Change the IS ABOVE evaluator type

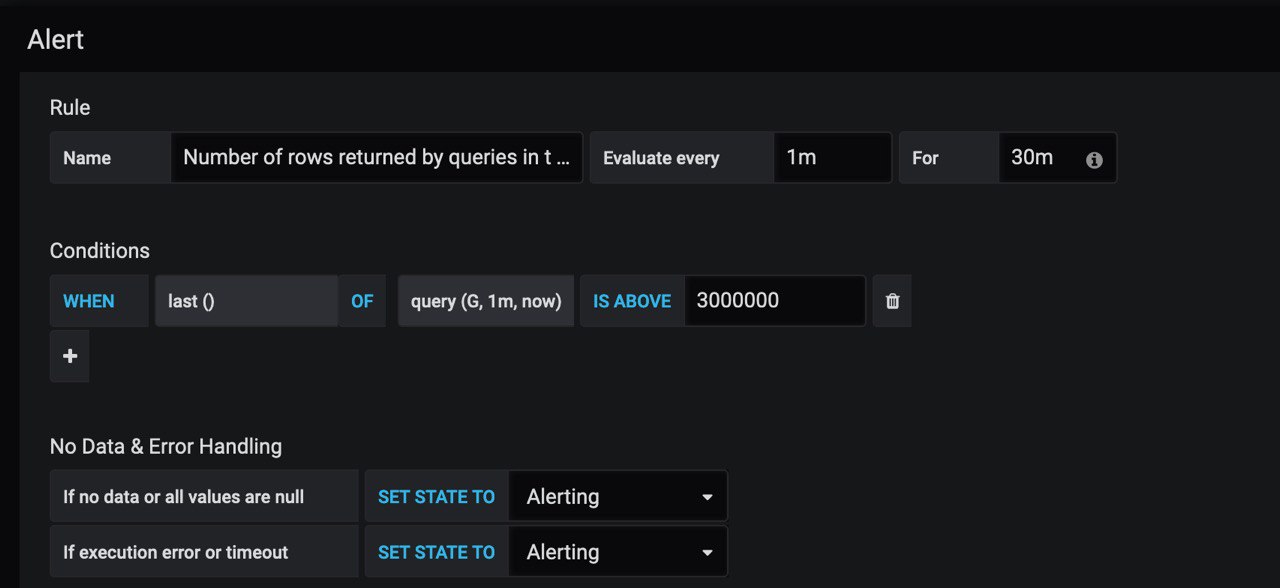tap(632, 301)
